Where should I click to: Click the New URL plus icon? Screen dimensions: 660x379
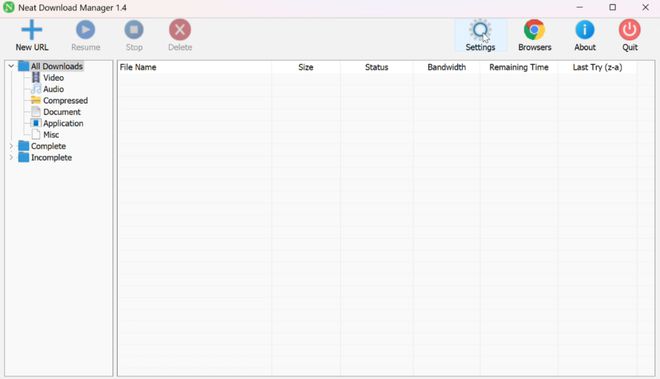32,30
